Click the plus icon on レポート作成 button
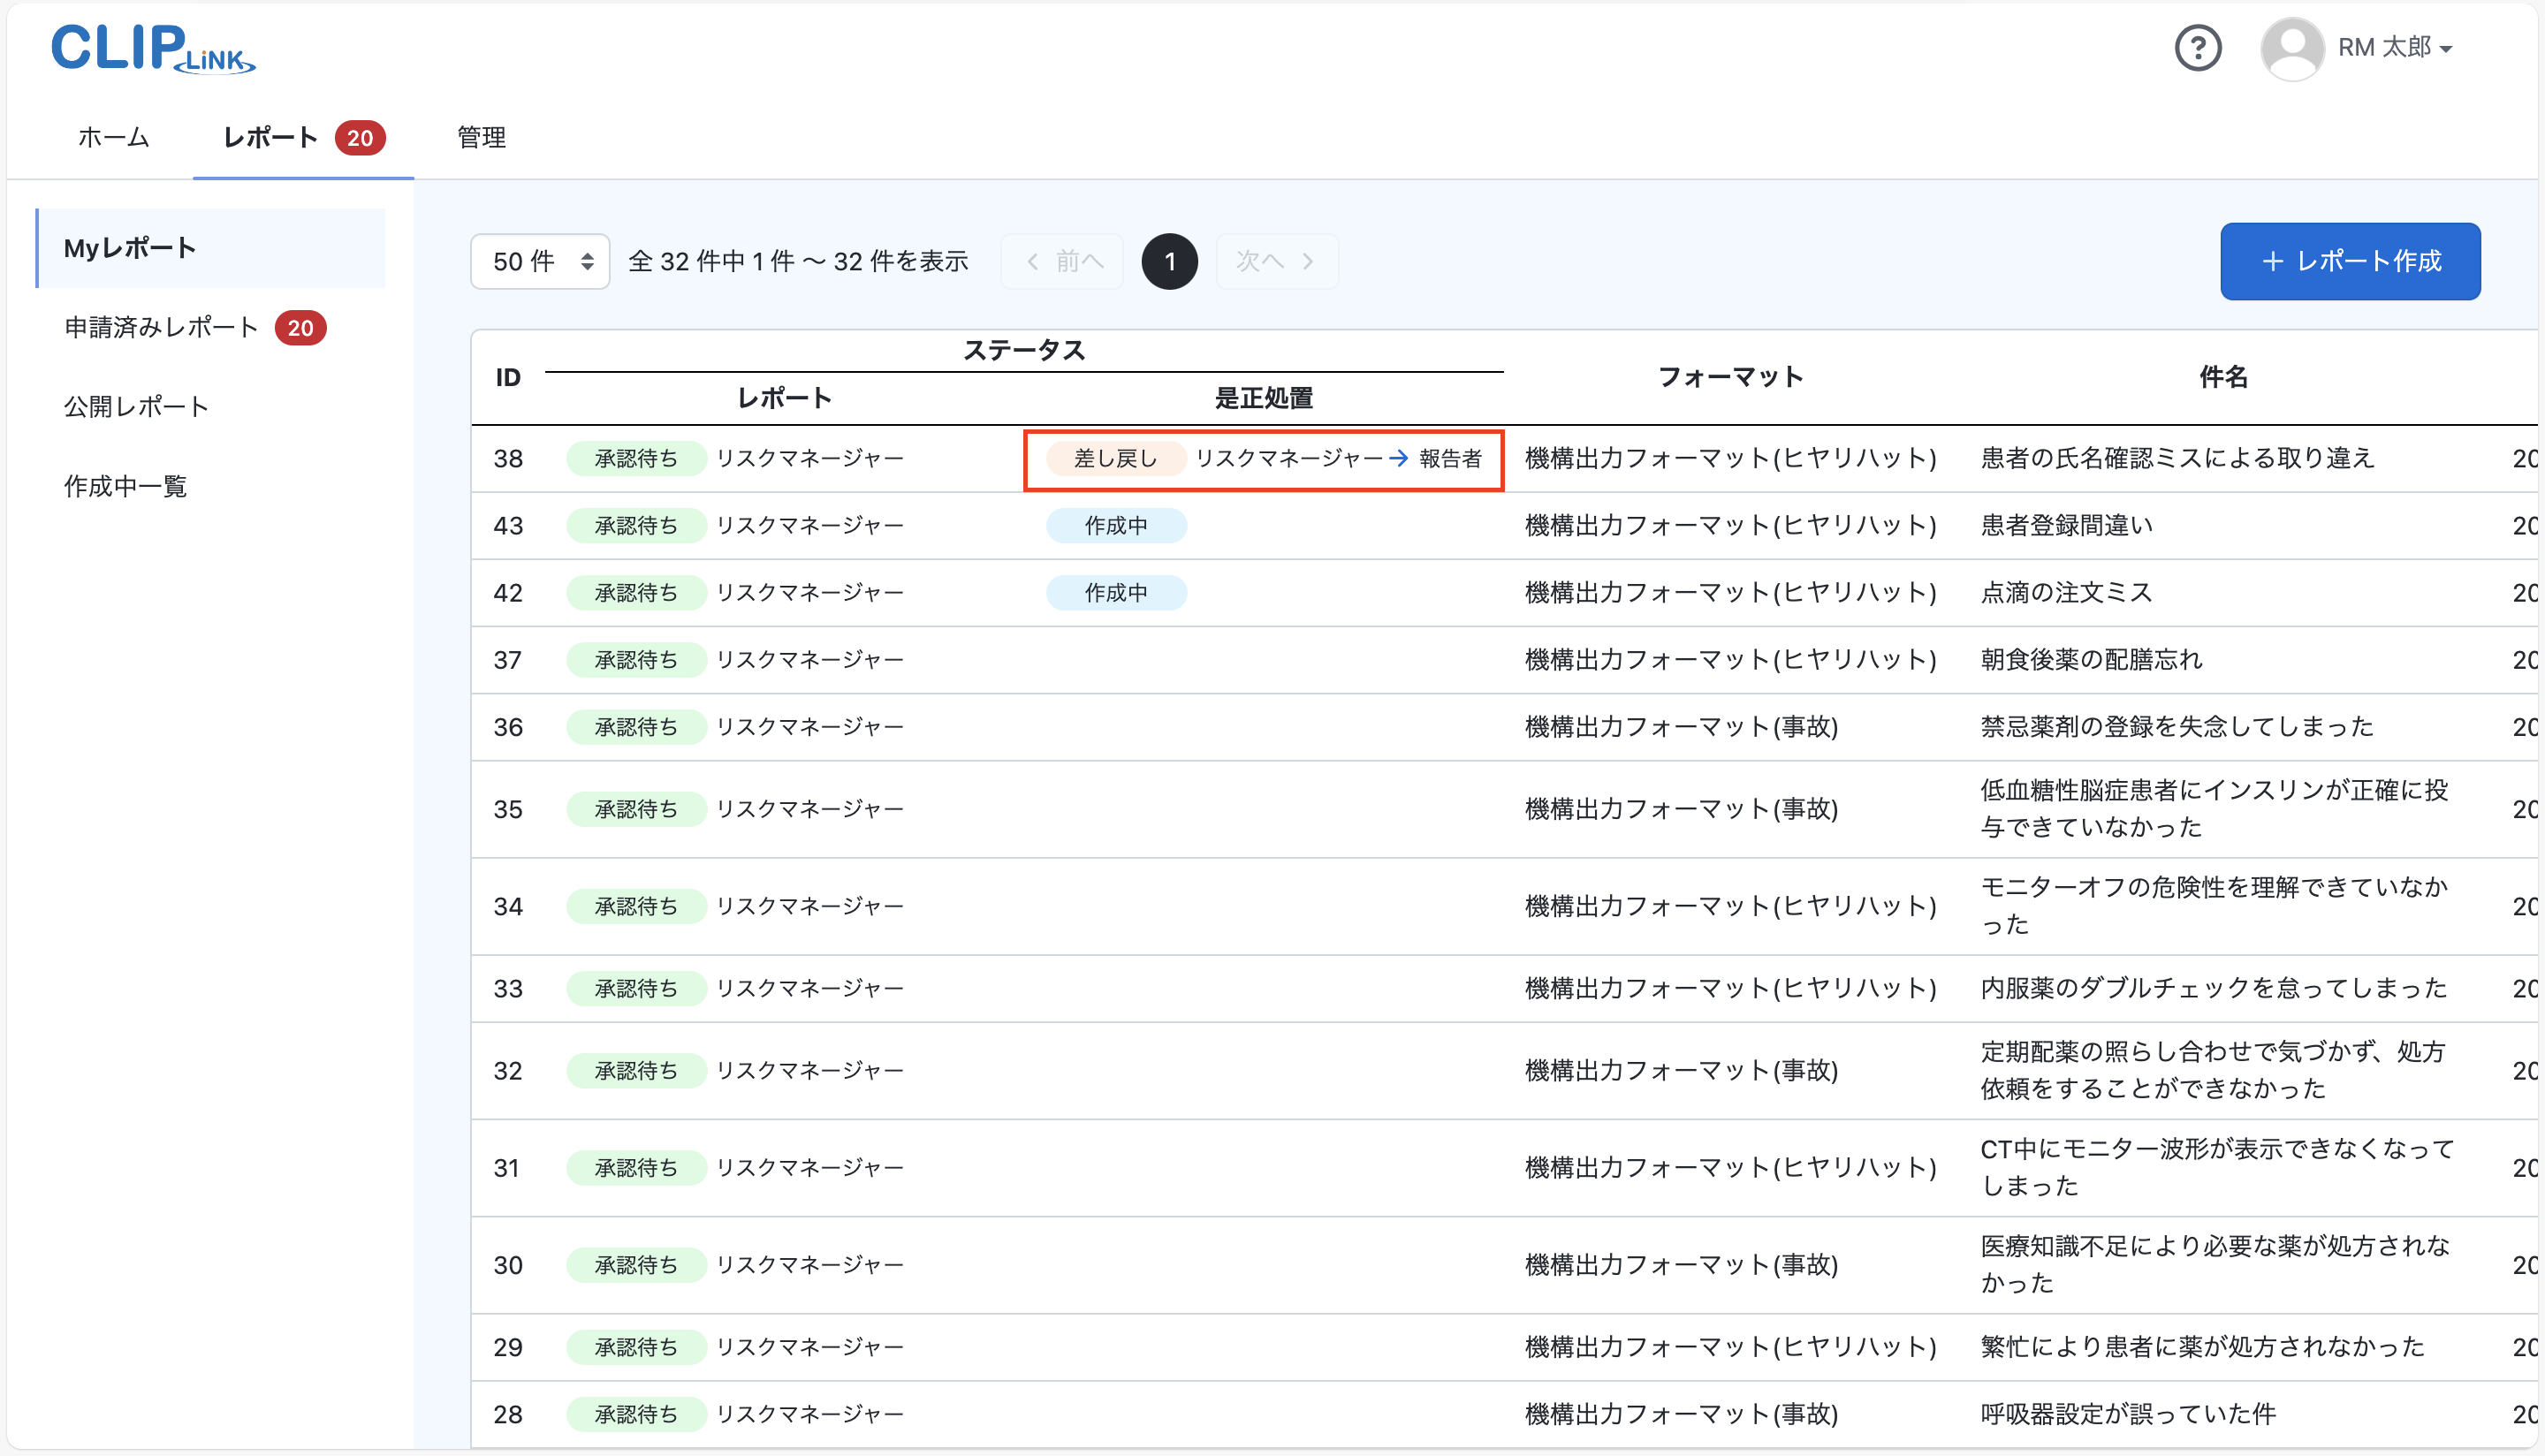This screenshot has width=2545, height=1456. pos(2273,261)
